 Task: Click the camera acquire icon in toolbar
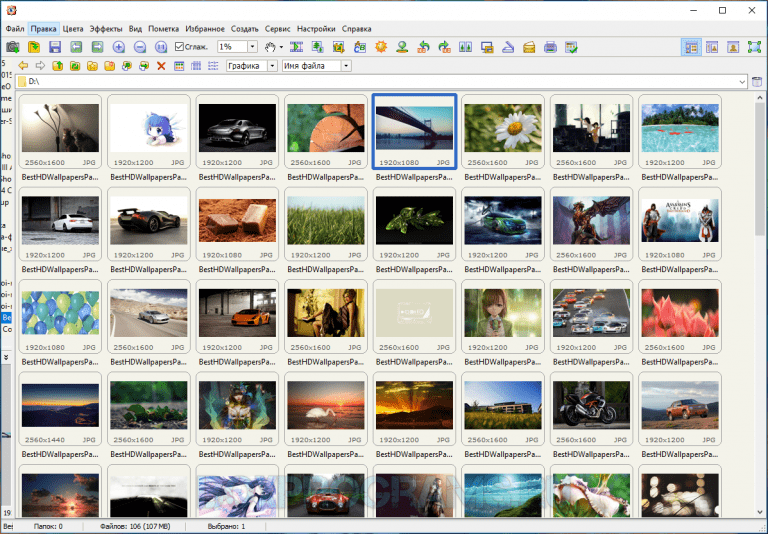tap(12, 47)
